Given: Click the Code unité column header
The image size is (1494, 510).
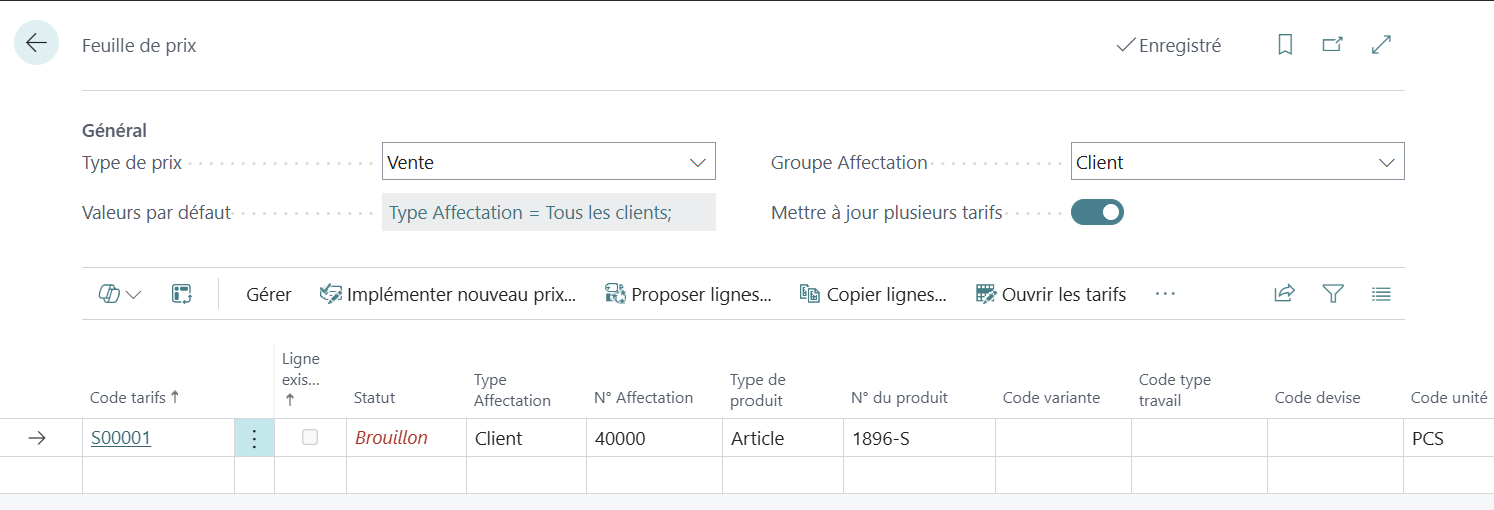Looking at the screenshot, I should 1449,398.
